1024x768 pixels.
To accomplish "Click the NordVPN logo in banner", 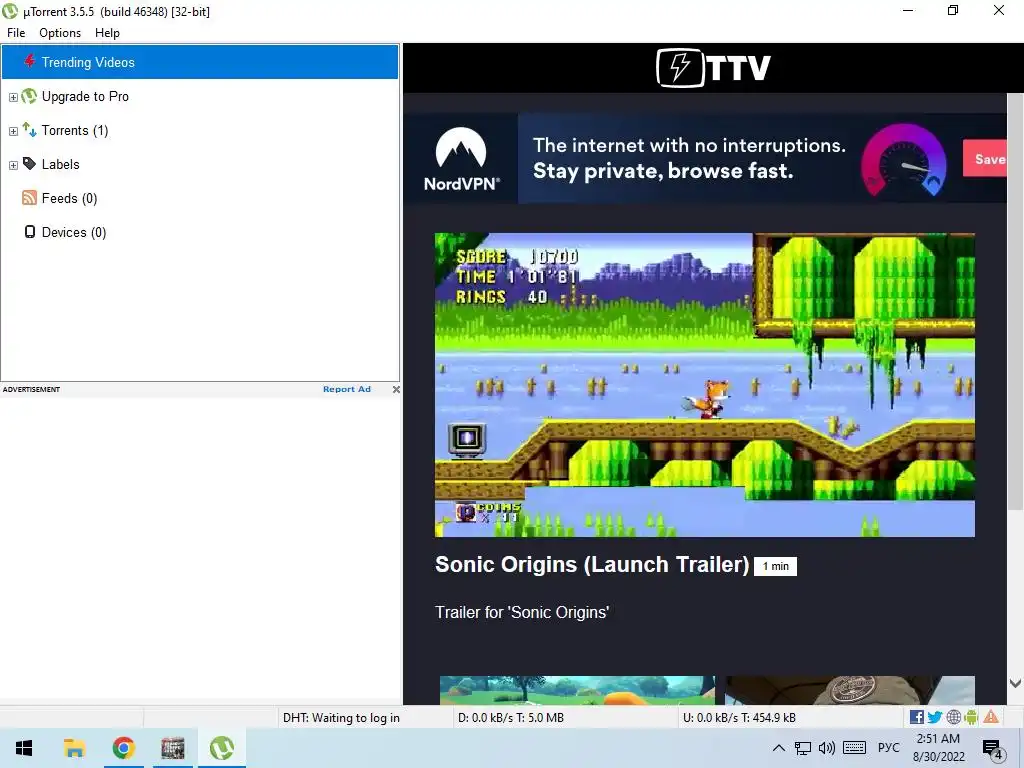I will pyautogui.click(x=461, y=159).
